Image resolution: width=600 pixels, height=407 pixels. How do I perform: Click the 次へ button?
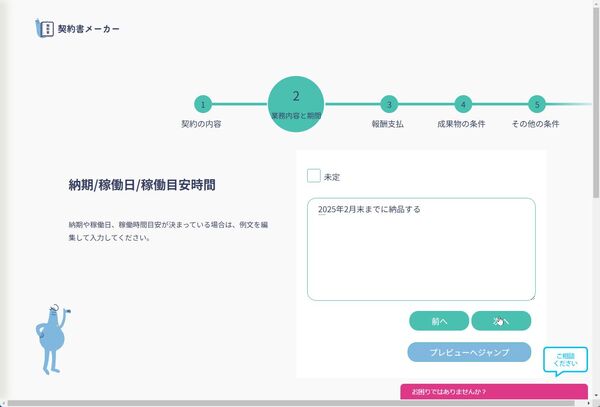tap(501, 321)
